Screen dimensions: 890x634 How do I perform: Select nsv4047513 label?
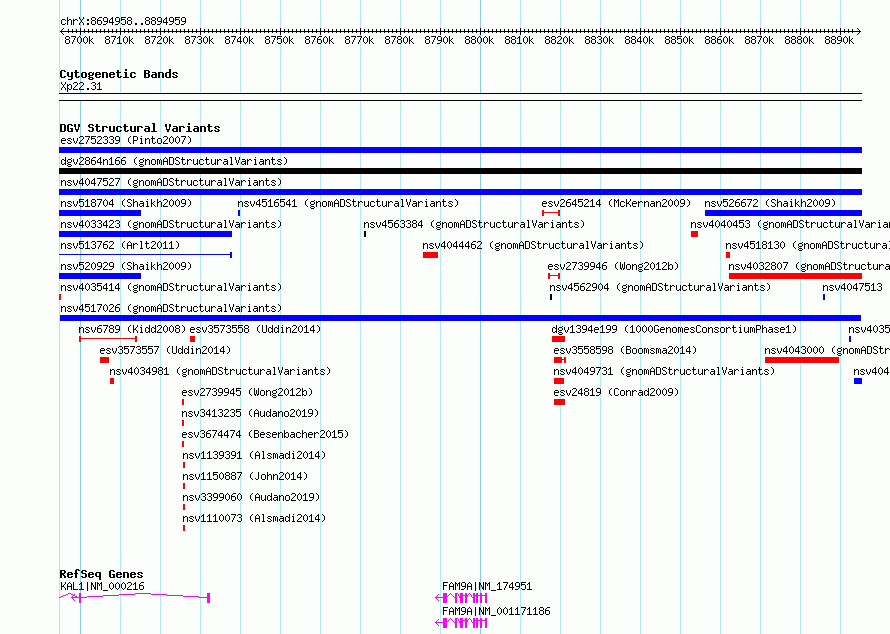[x=852, y=287]
